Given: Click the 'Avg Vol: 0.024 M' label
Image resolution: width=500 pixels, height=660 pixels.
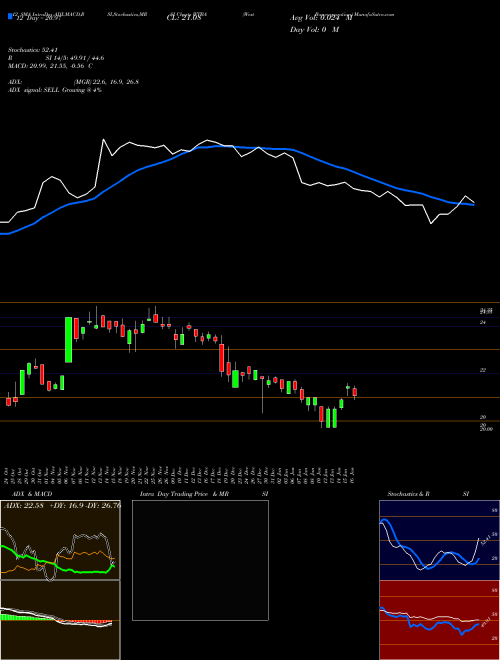Looking at the screenshot, I should coord(321,18).
